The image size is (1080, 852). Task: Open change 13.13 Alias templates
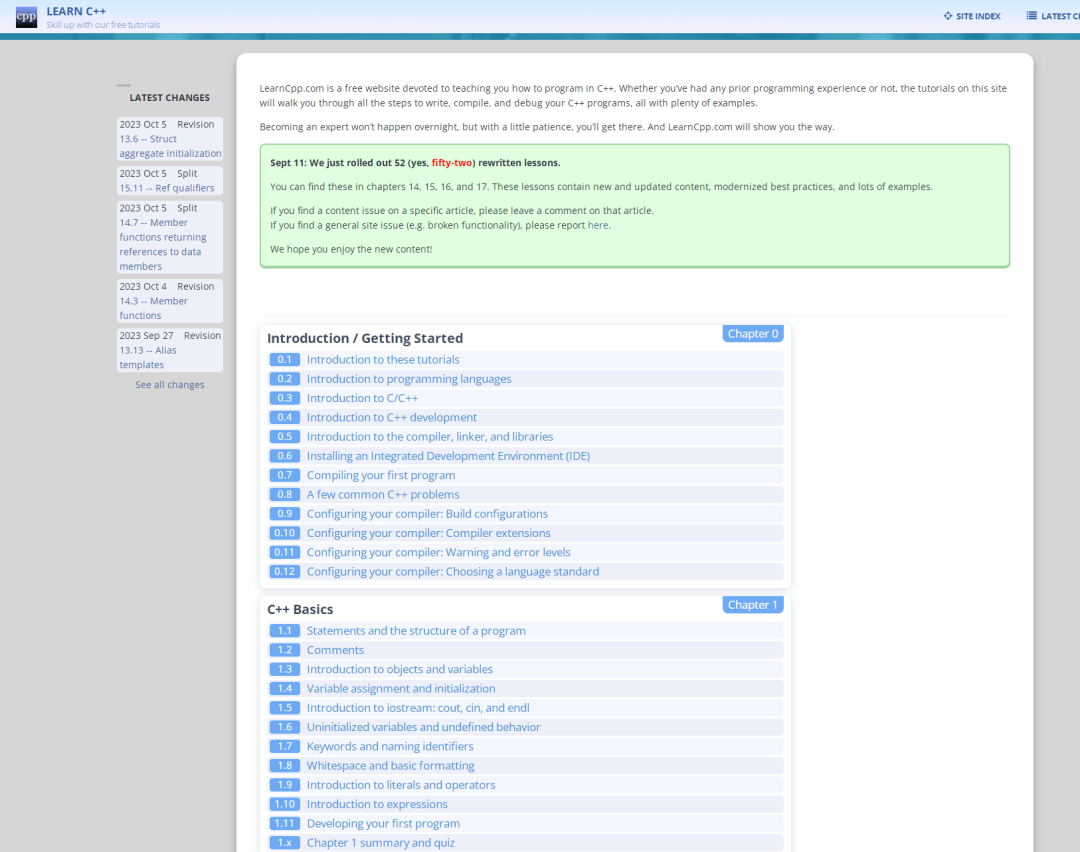148,357
